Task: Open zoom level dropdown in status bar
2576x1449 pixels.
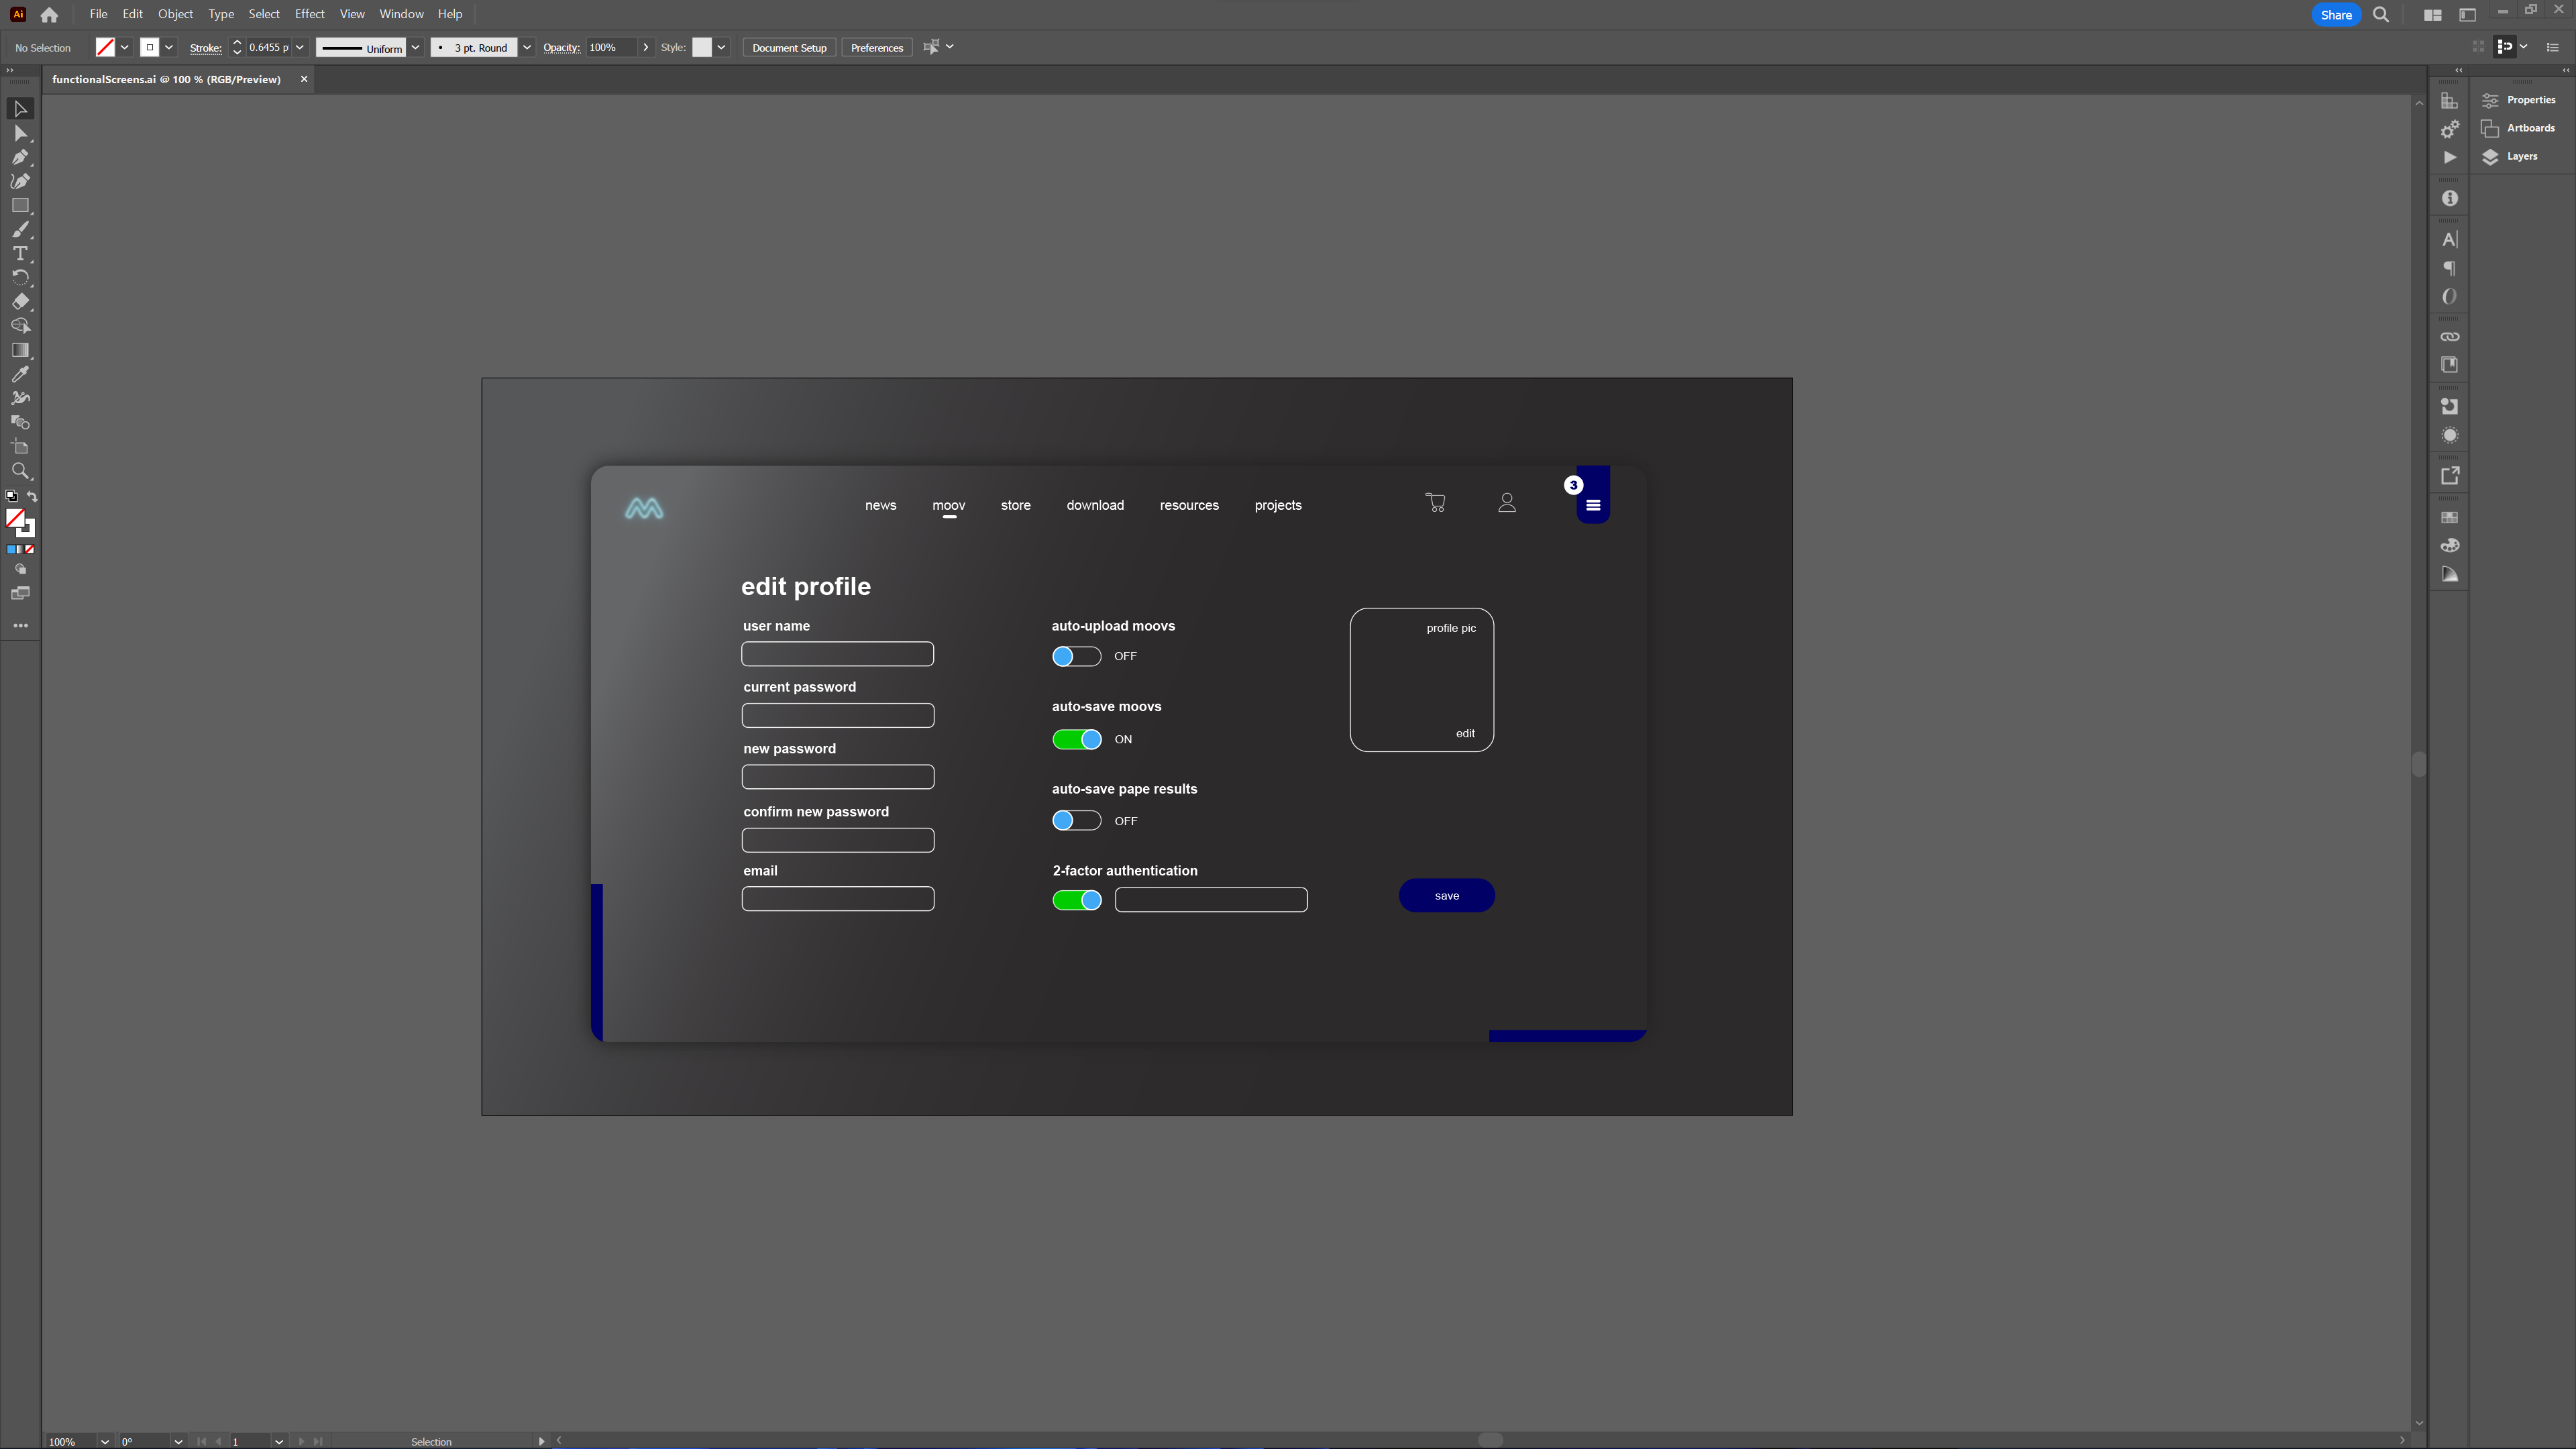Action: pos(104,1441)
